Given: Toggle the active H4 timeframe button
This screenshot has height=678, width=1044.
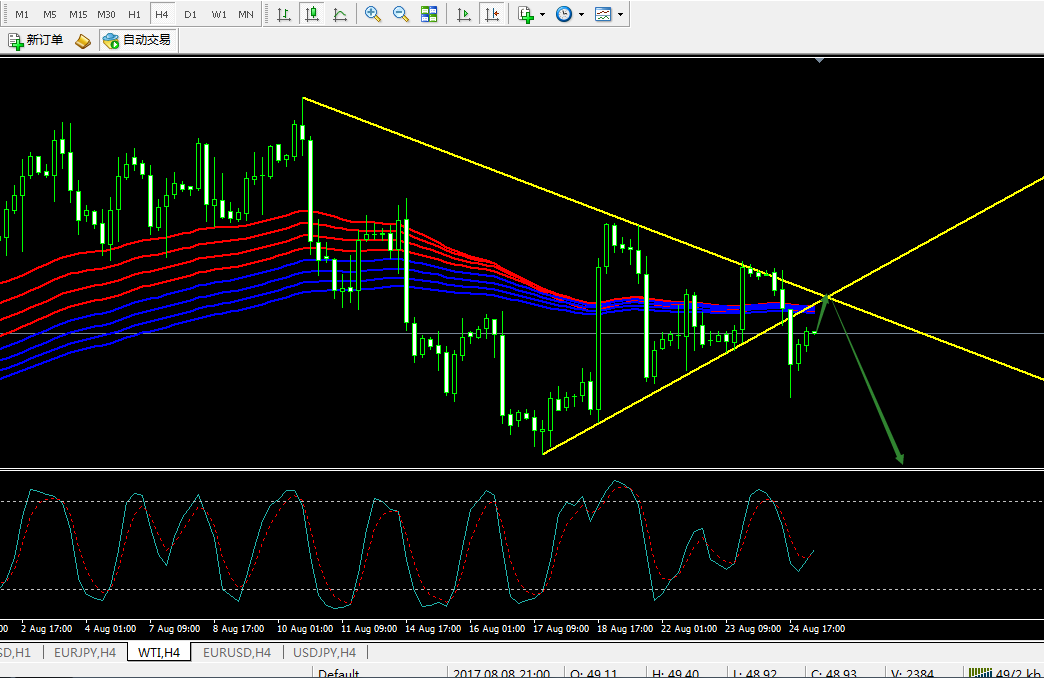Looking at the screenshot, I should point(162,14).
